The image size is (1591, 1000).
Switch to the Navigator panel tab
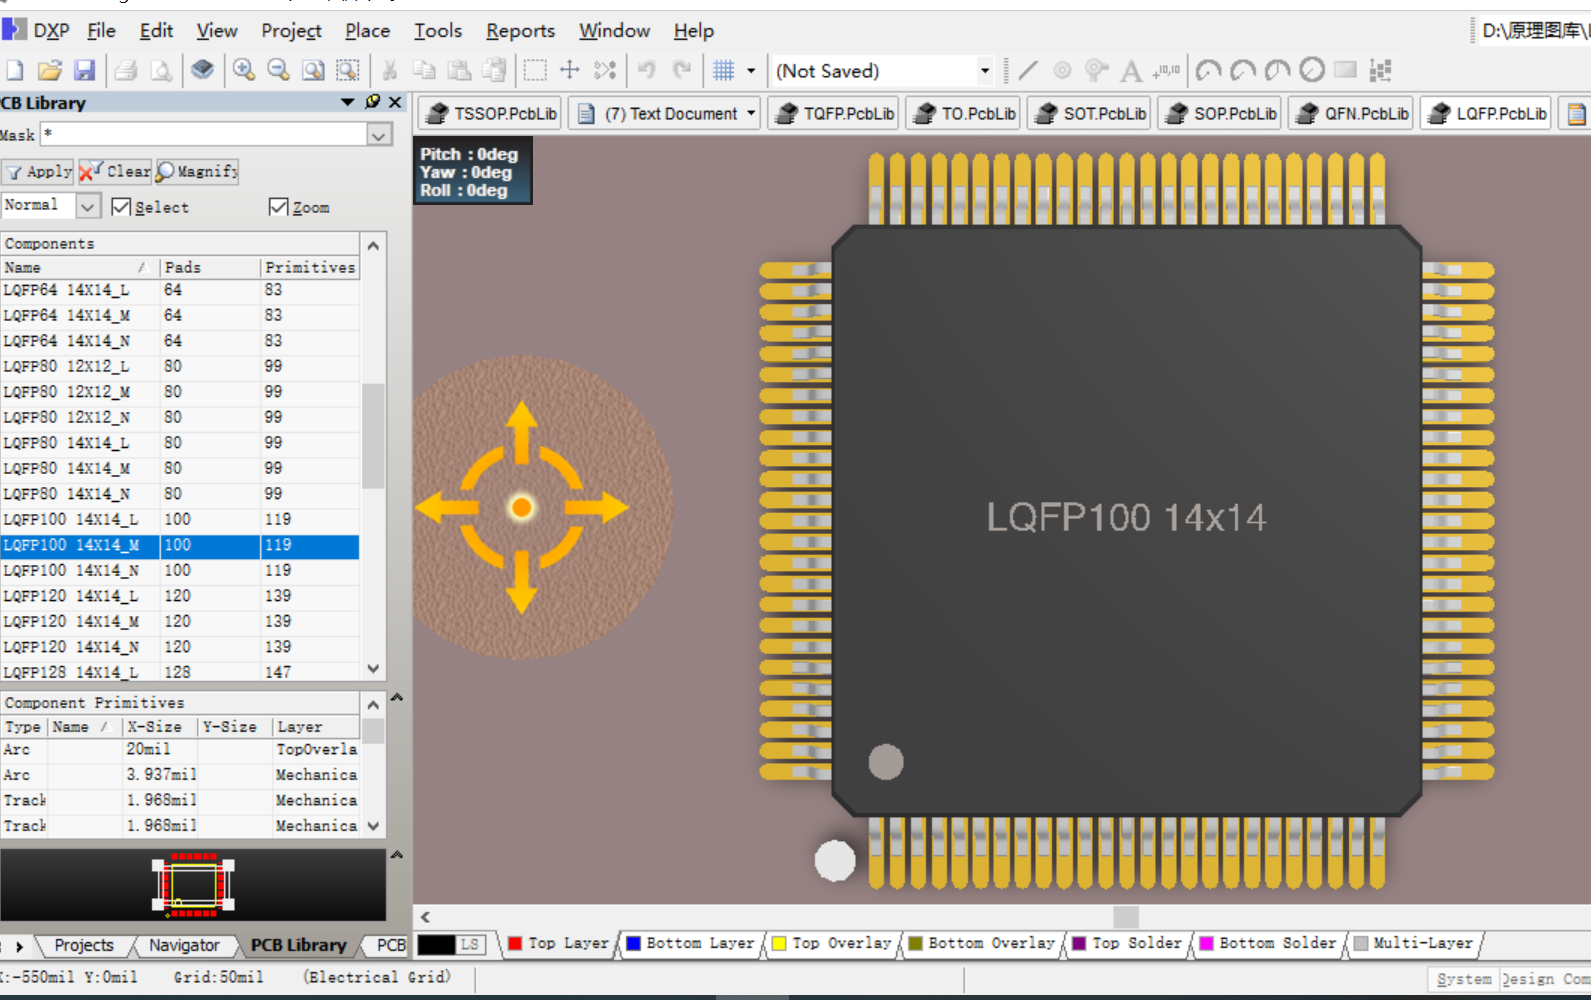pyautogui.click(x=184, y=945)
